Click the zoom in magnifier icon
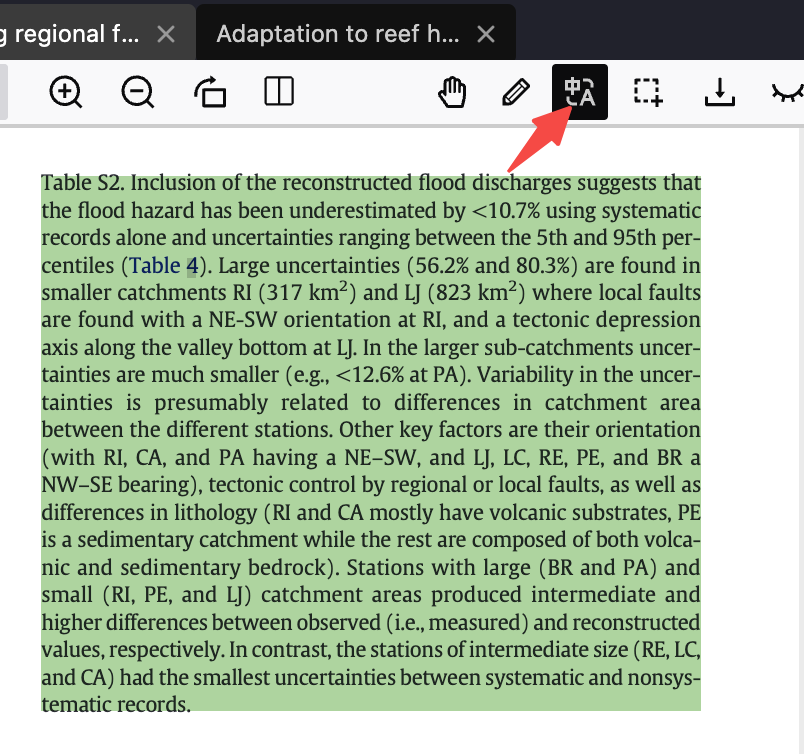This screenshot has width=804, height=754. click(66, 92)
